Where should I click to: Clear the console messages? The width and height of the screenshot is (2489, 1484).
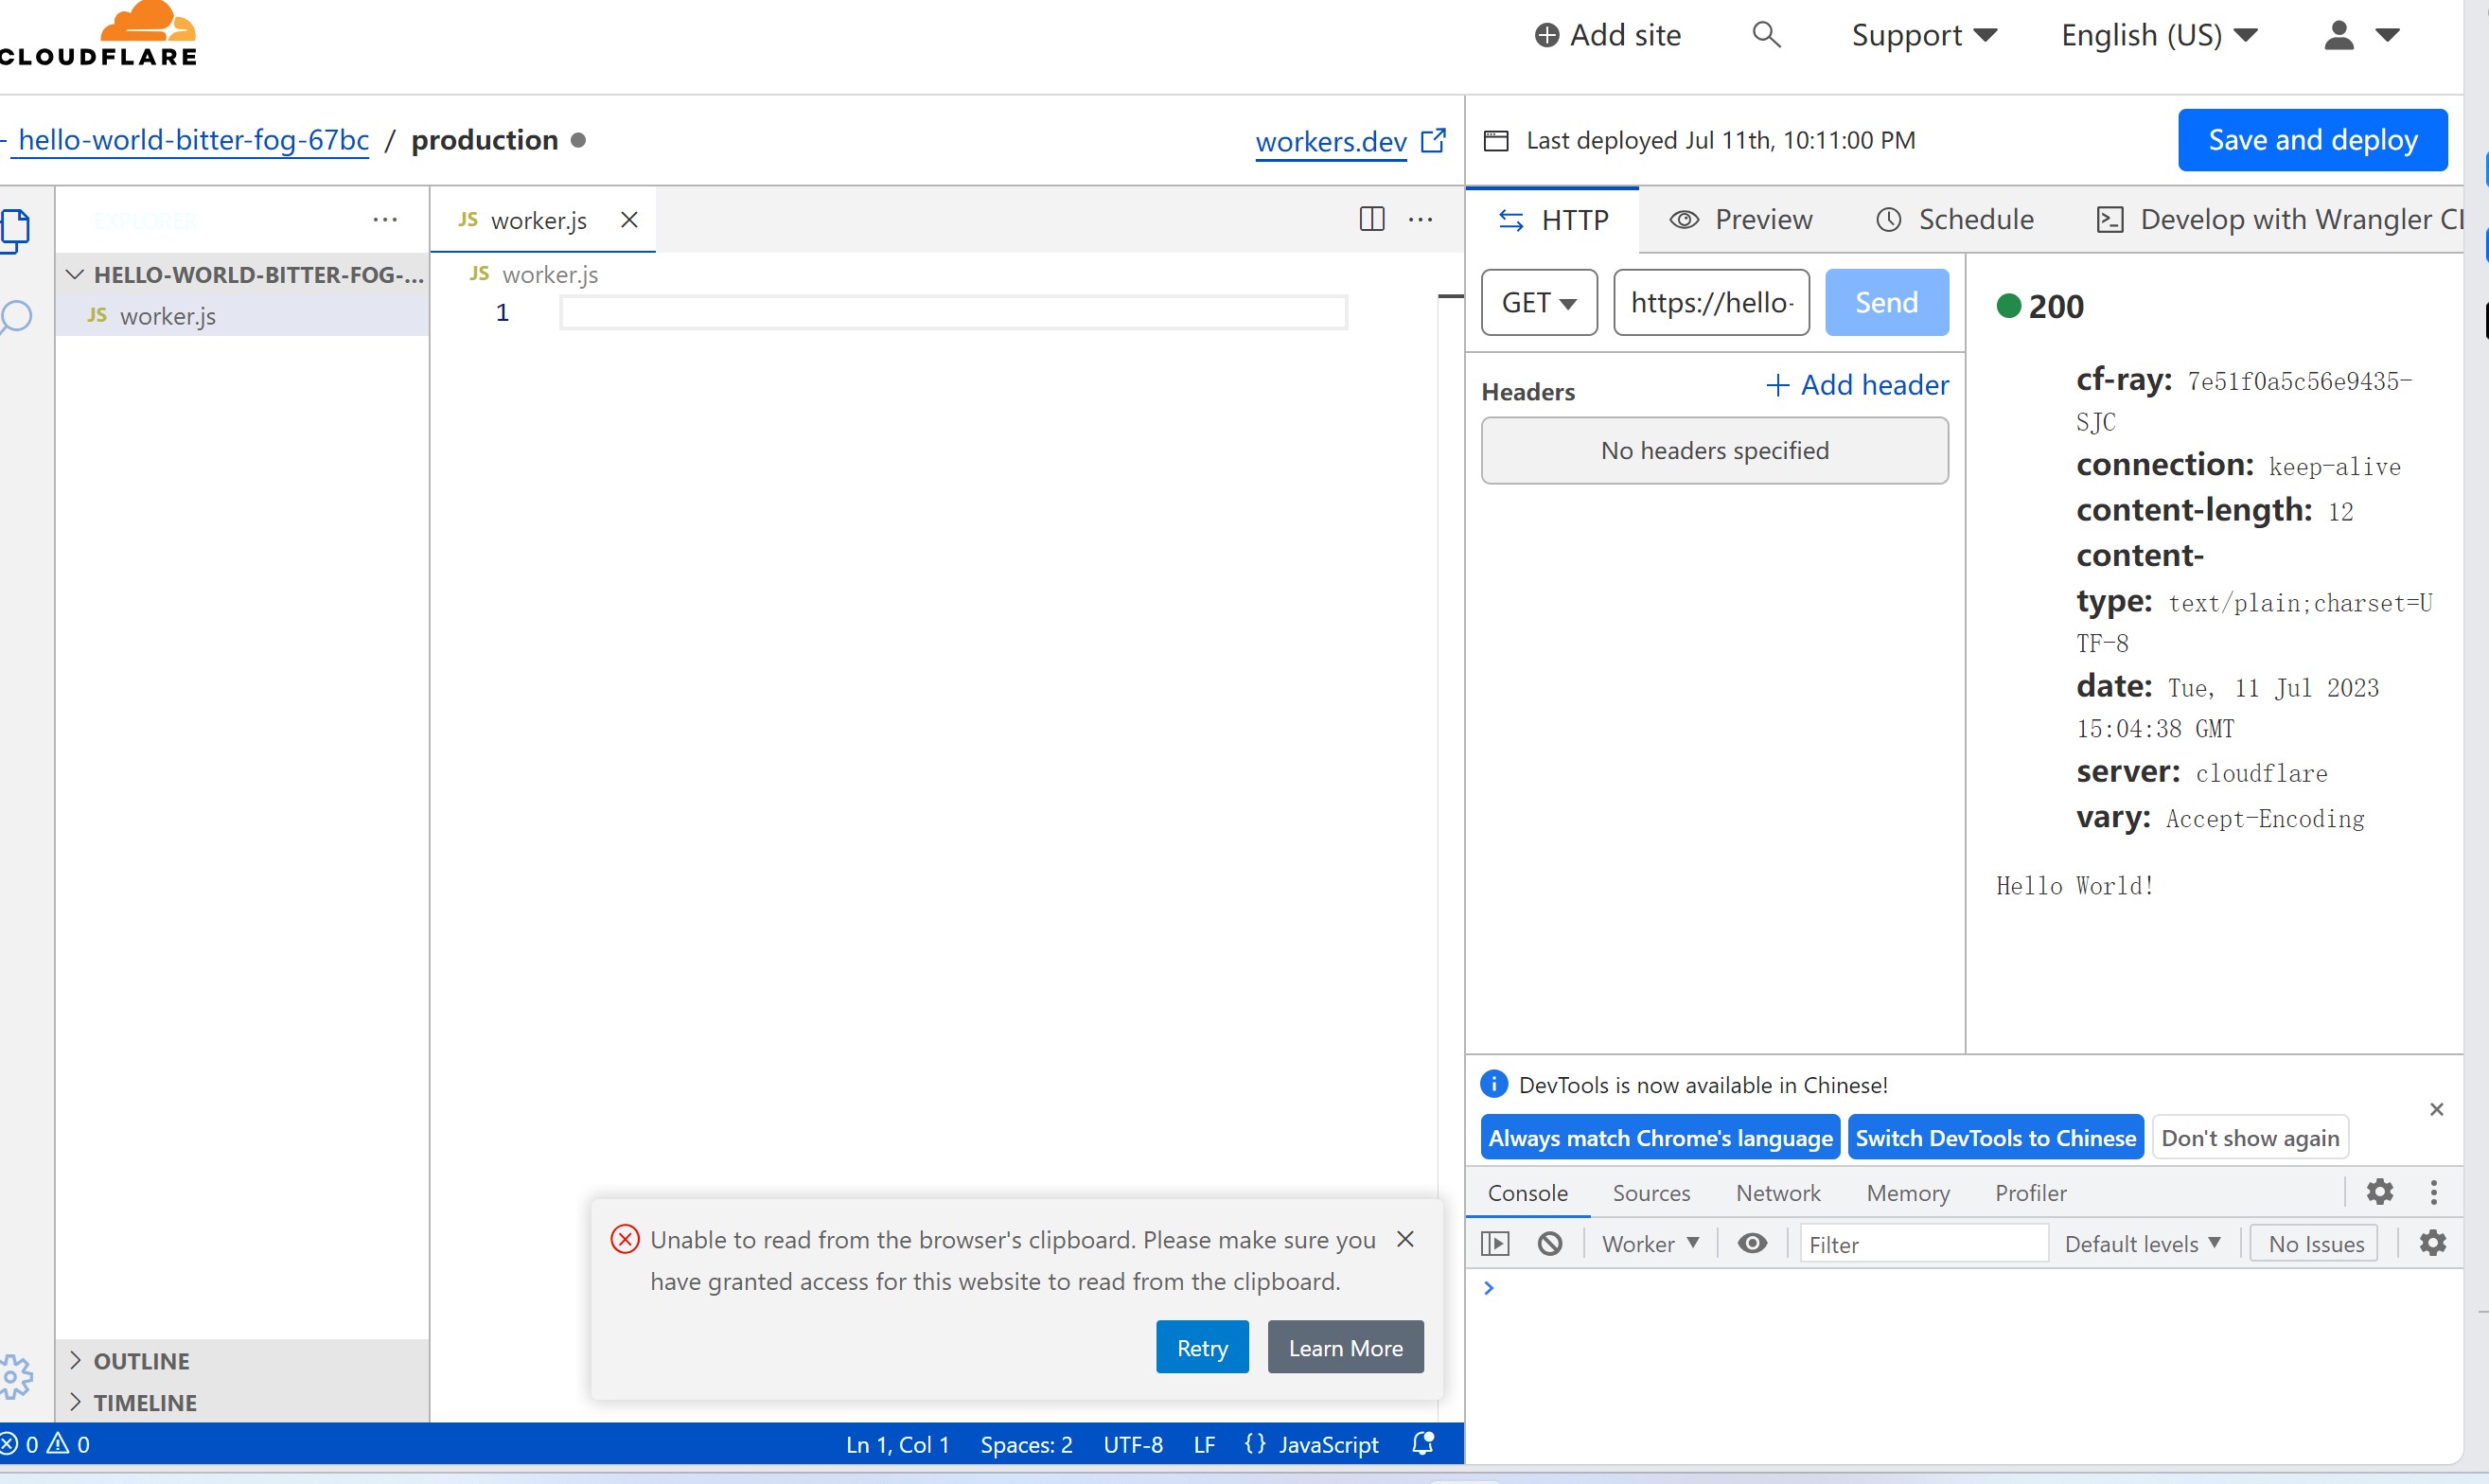pos(1550,1243)
